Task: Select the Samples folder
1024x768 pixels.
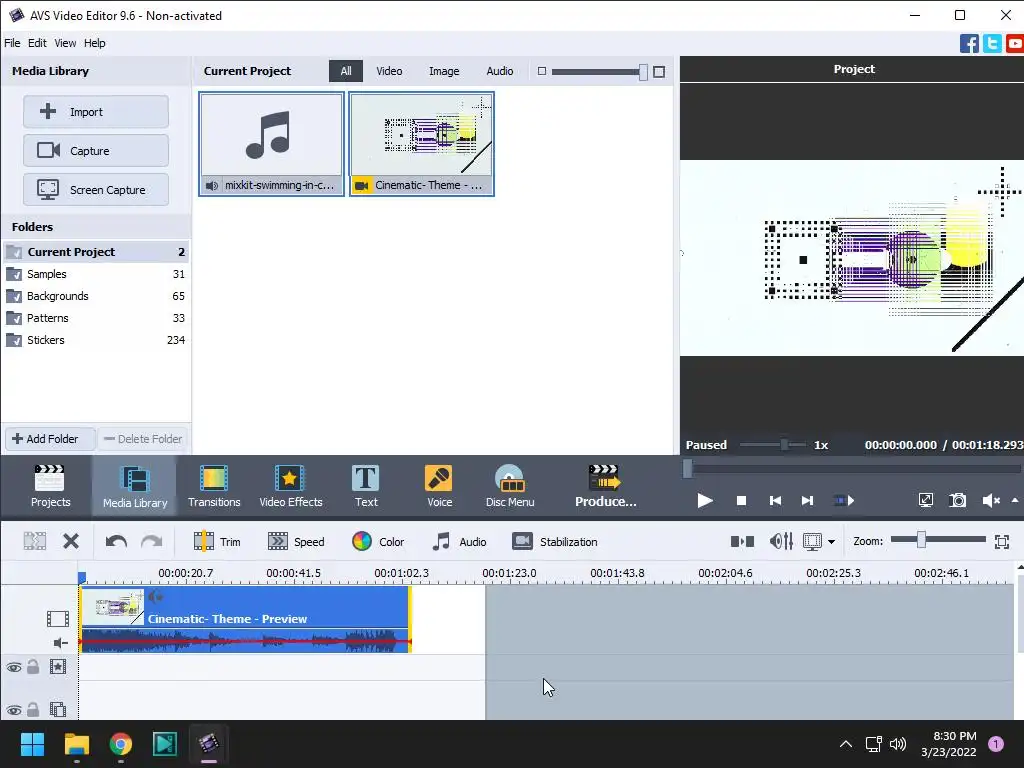Action: click(x=95, y=274)
